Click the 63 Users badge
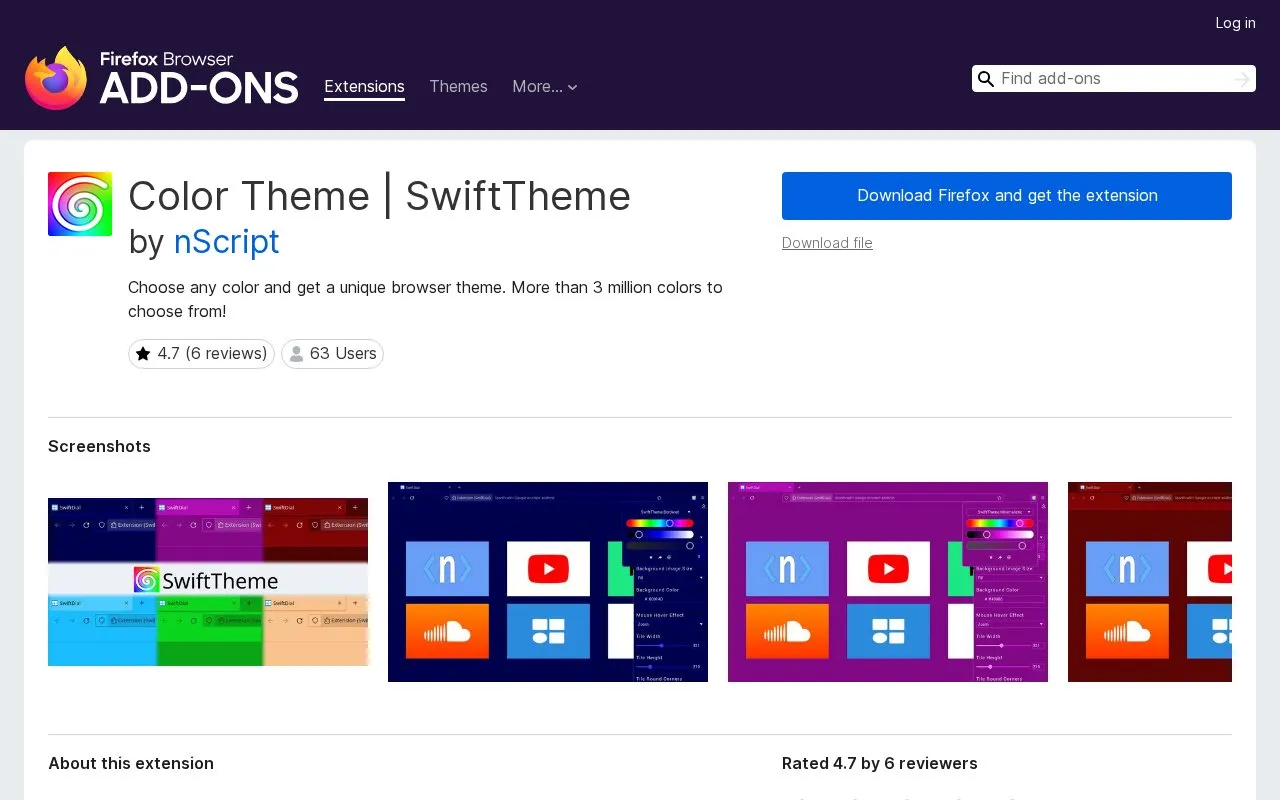Image resolution: width=1280 pixels, height=800 pixels. click(x=332, y=354)
